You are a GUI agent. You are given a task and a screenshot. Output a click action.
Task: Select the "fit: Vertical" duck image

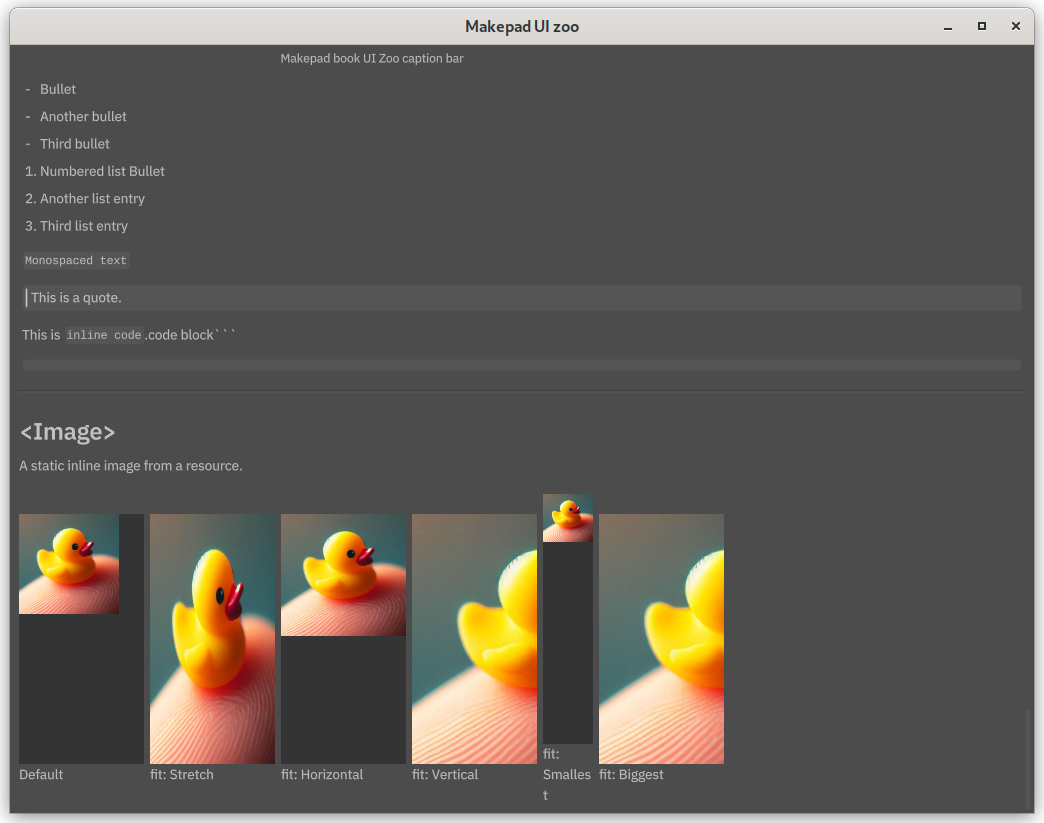(473, 639)
